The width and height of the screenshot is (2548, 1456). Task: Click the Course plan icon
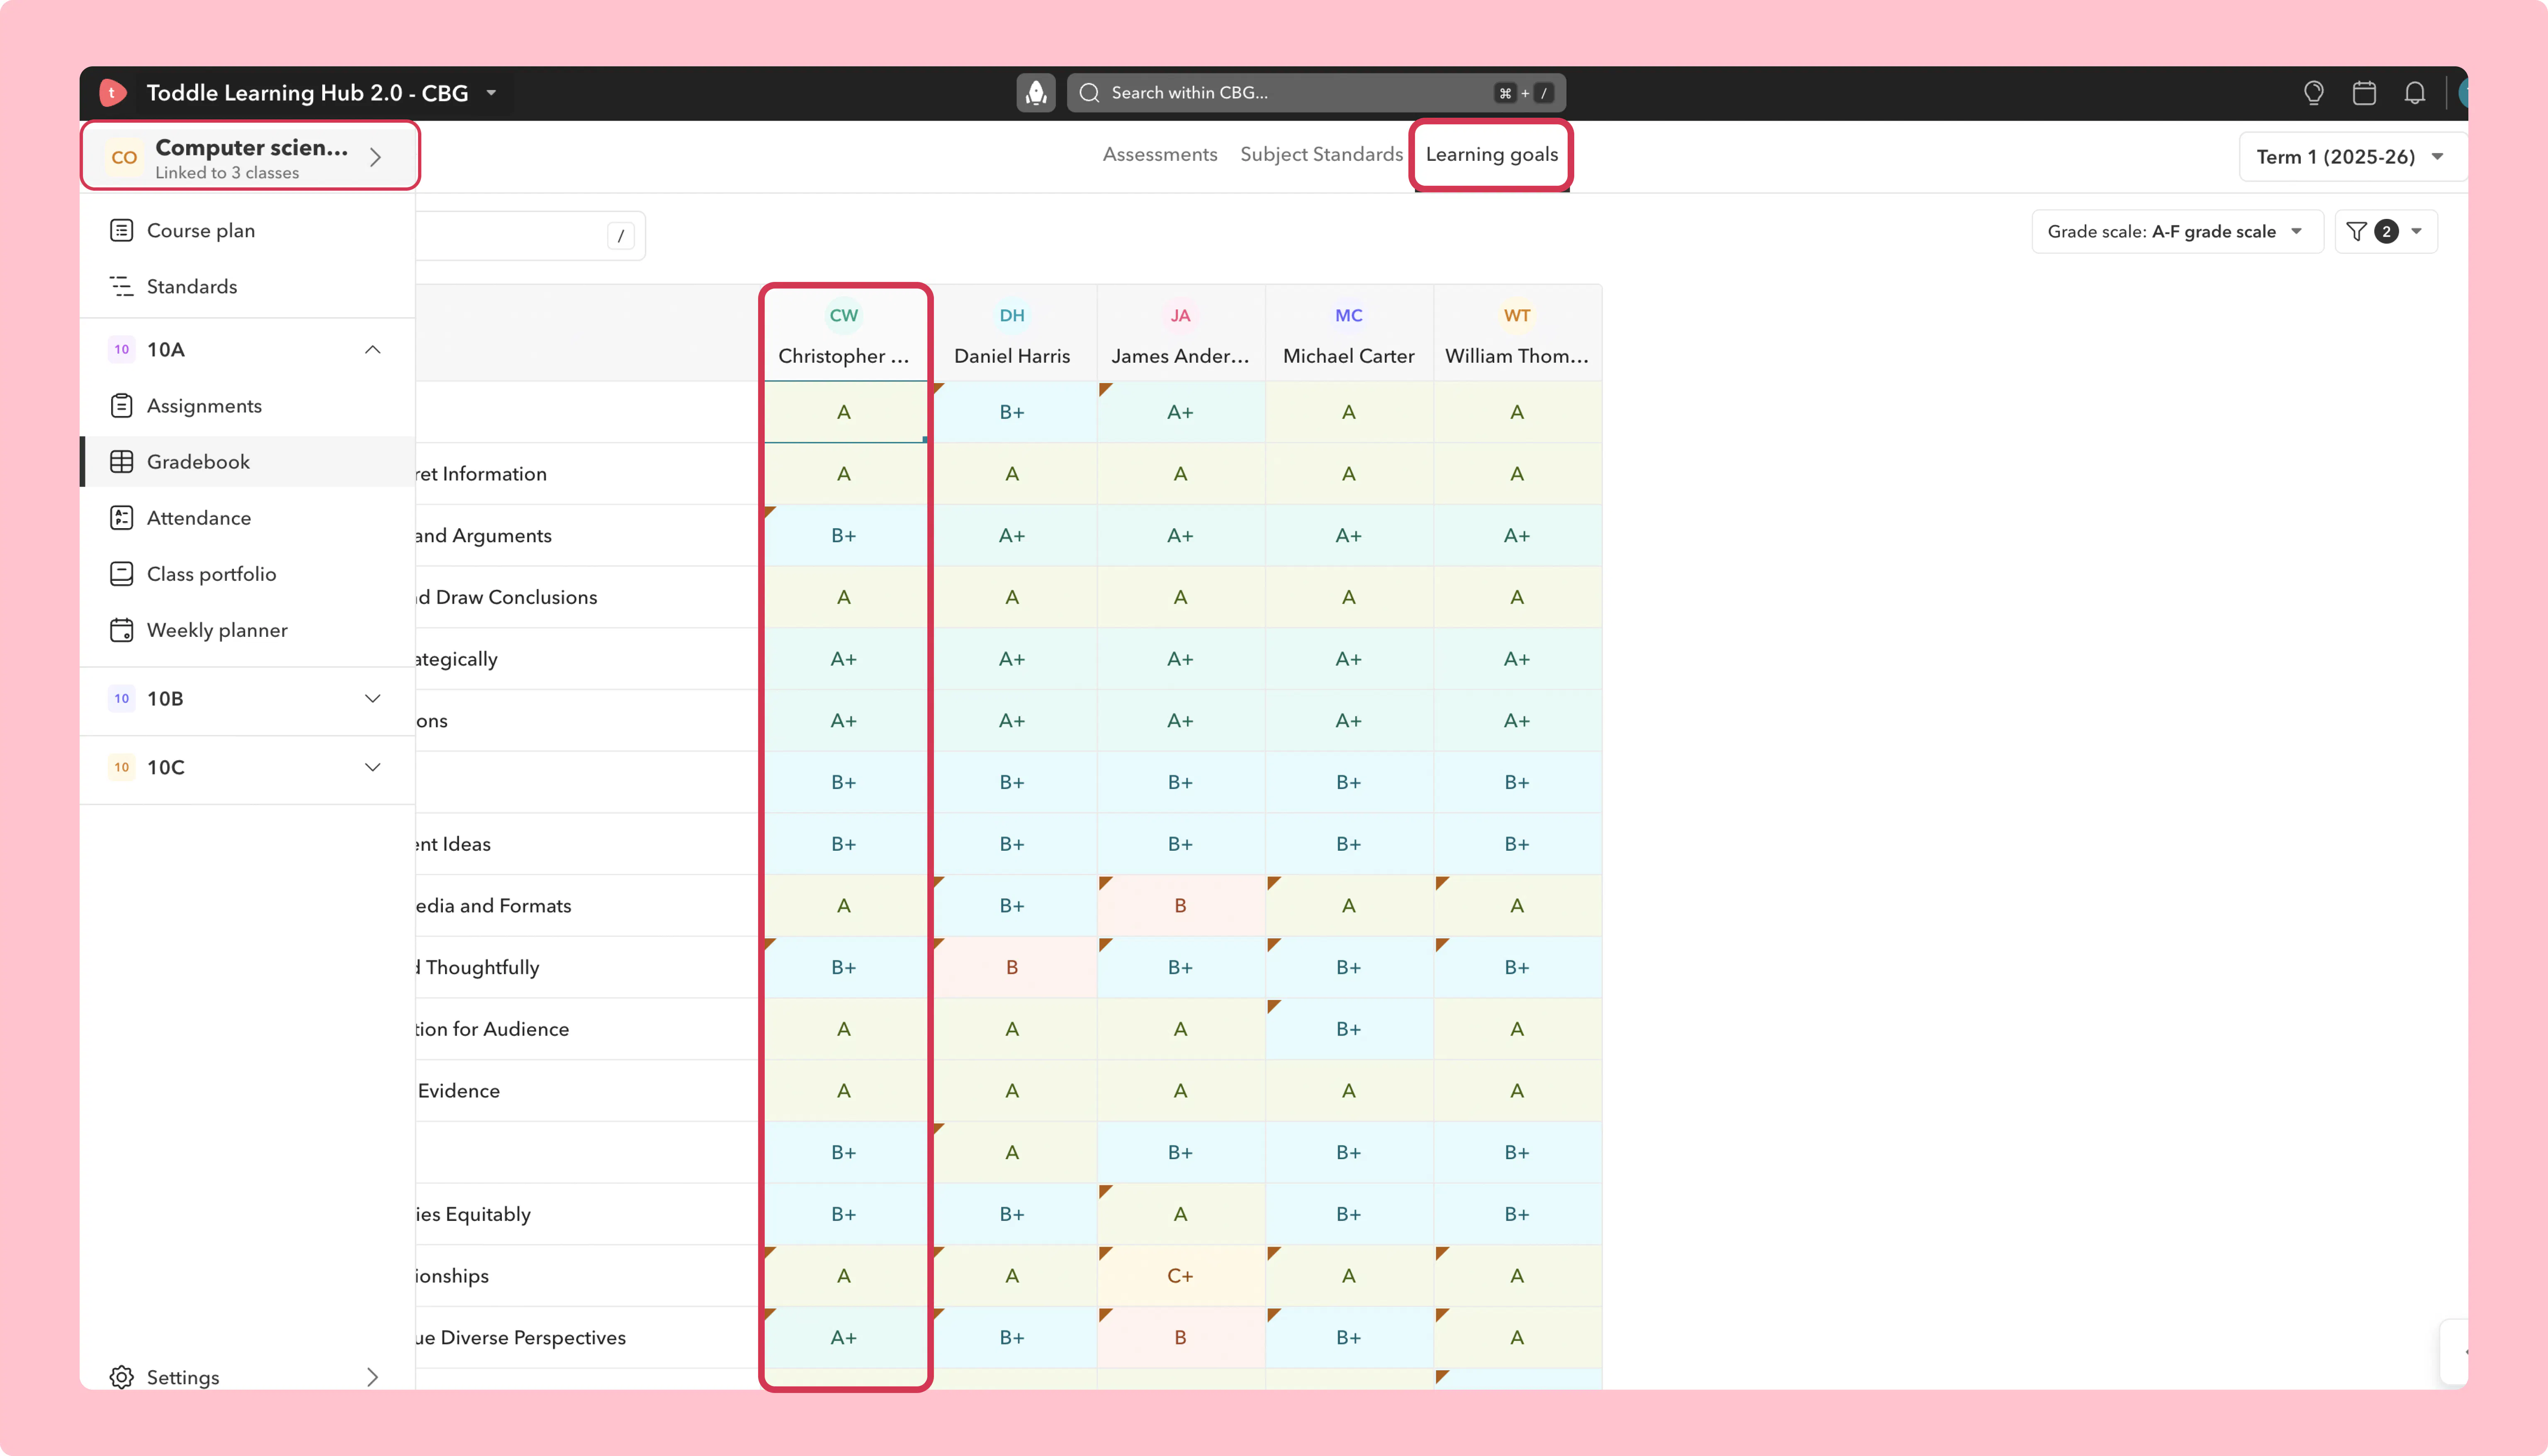(122, 230)
